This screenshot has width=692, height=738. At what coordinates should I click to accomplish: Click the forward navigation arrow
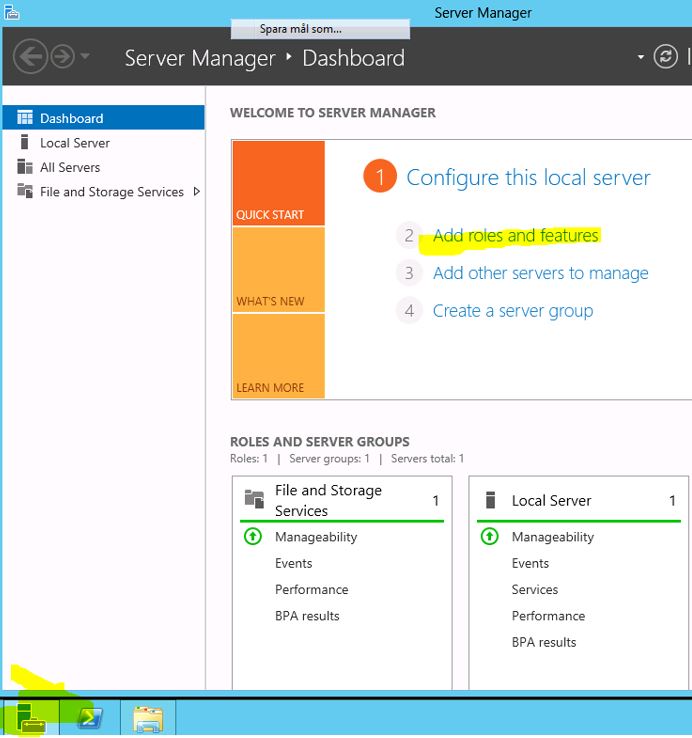(63, 57)
